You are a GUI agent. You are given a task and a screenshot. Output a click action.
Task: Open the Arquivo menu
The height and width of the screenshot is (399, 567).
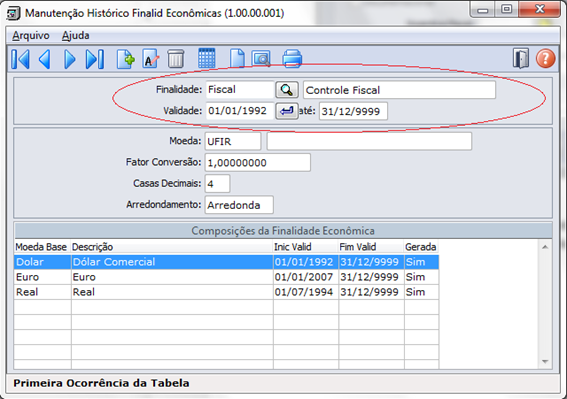click(x=31, y=35)
